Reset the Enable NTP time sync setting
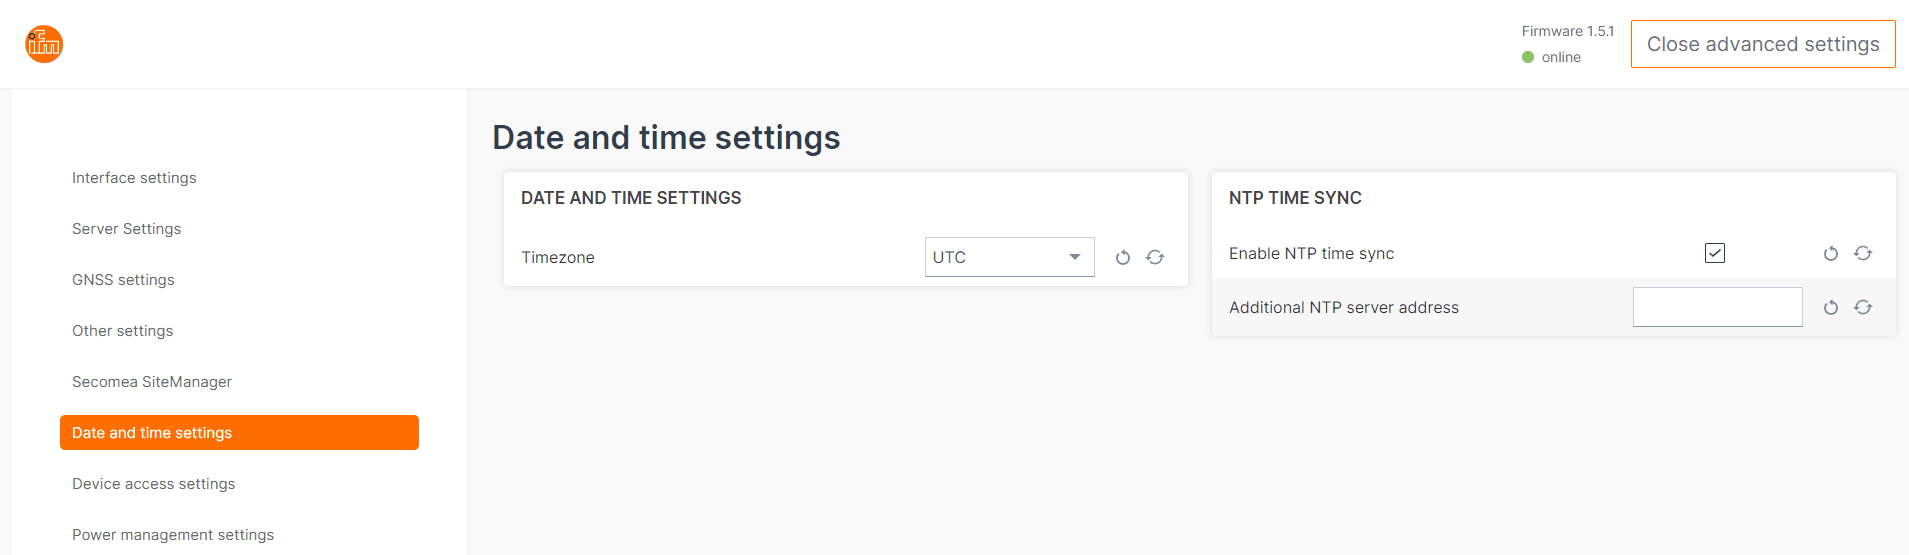The image size is (1909, 555). click(1831, 254)
